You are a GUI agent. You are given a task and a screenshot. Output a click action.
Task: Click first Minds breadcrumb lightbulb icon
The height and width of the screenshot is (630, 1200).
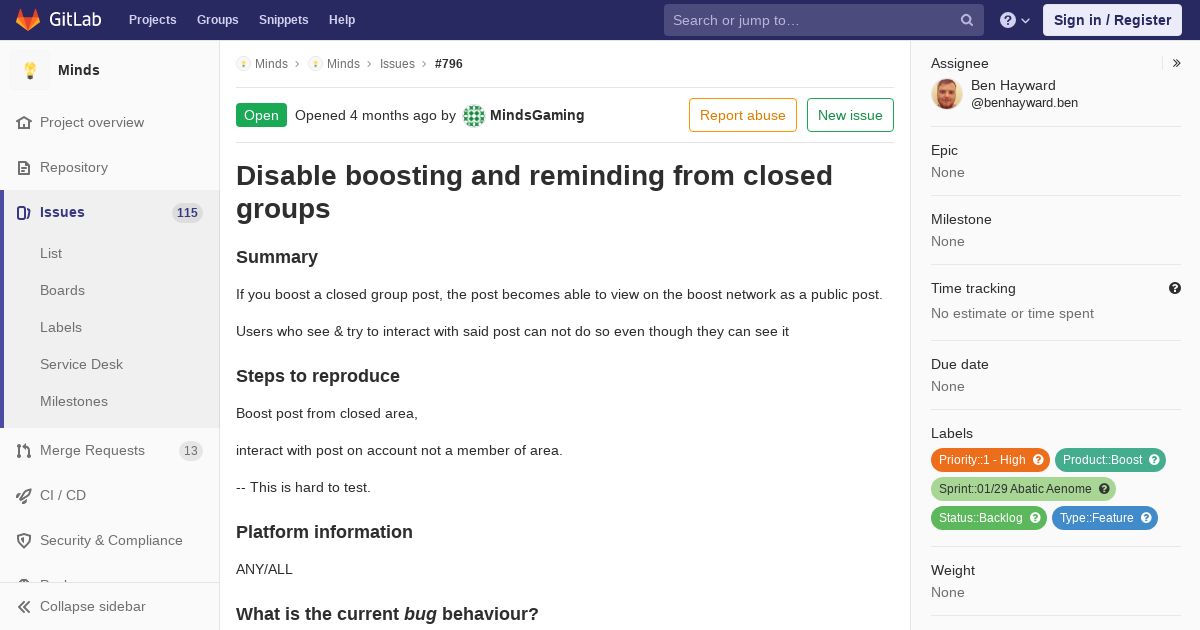[x=243, y=63]
